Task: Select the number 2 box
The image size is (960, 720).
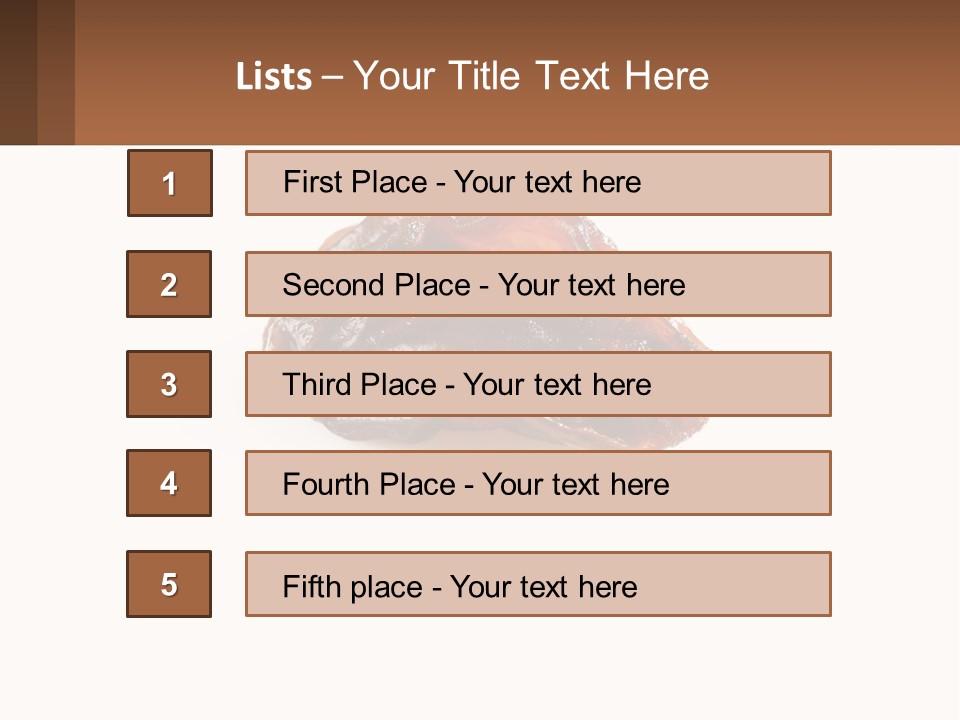Action: [169, 284]
